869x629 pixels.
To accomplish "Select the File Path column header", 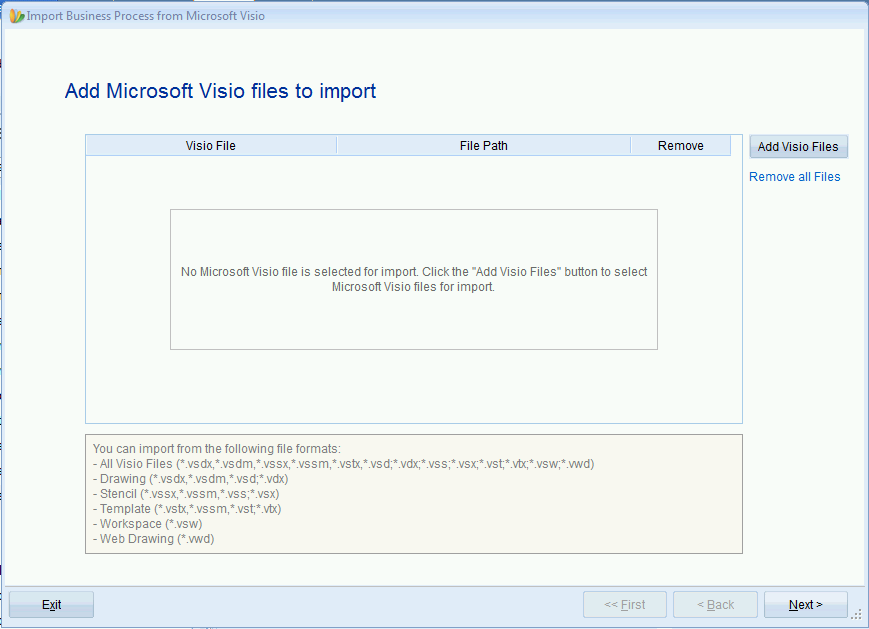I will click(x=483, y=146).
